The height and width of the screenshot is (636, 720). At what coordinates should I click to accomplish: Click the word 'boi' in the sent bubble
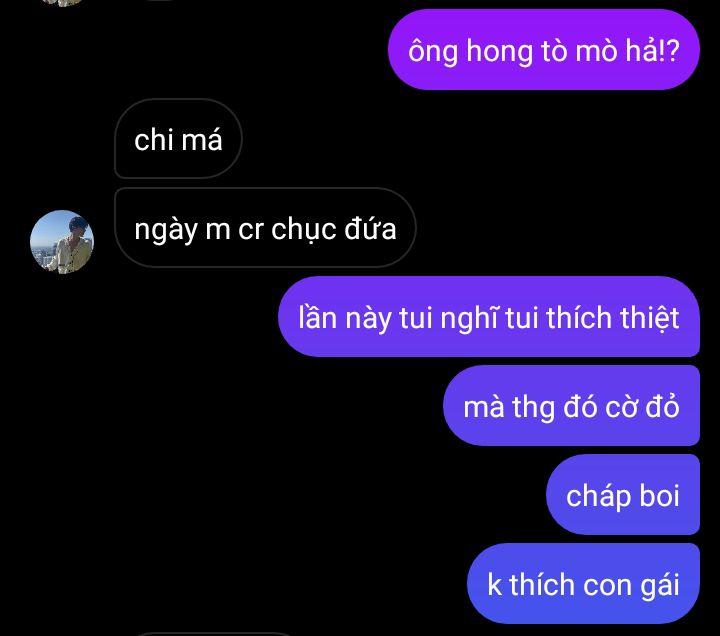tap(659, 495)
